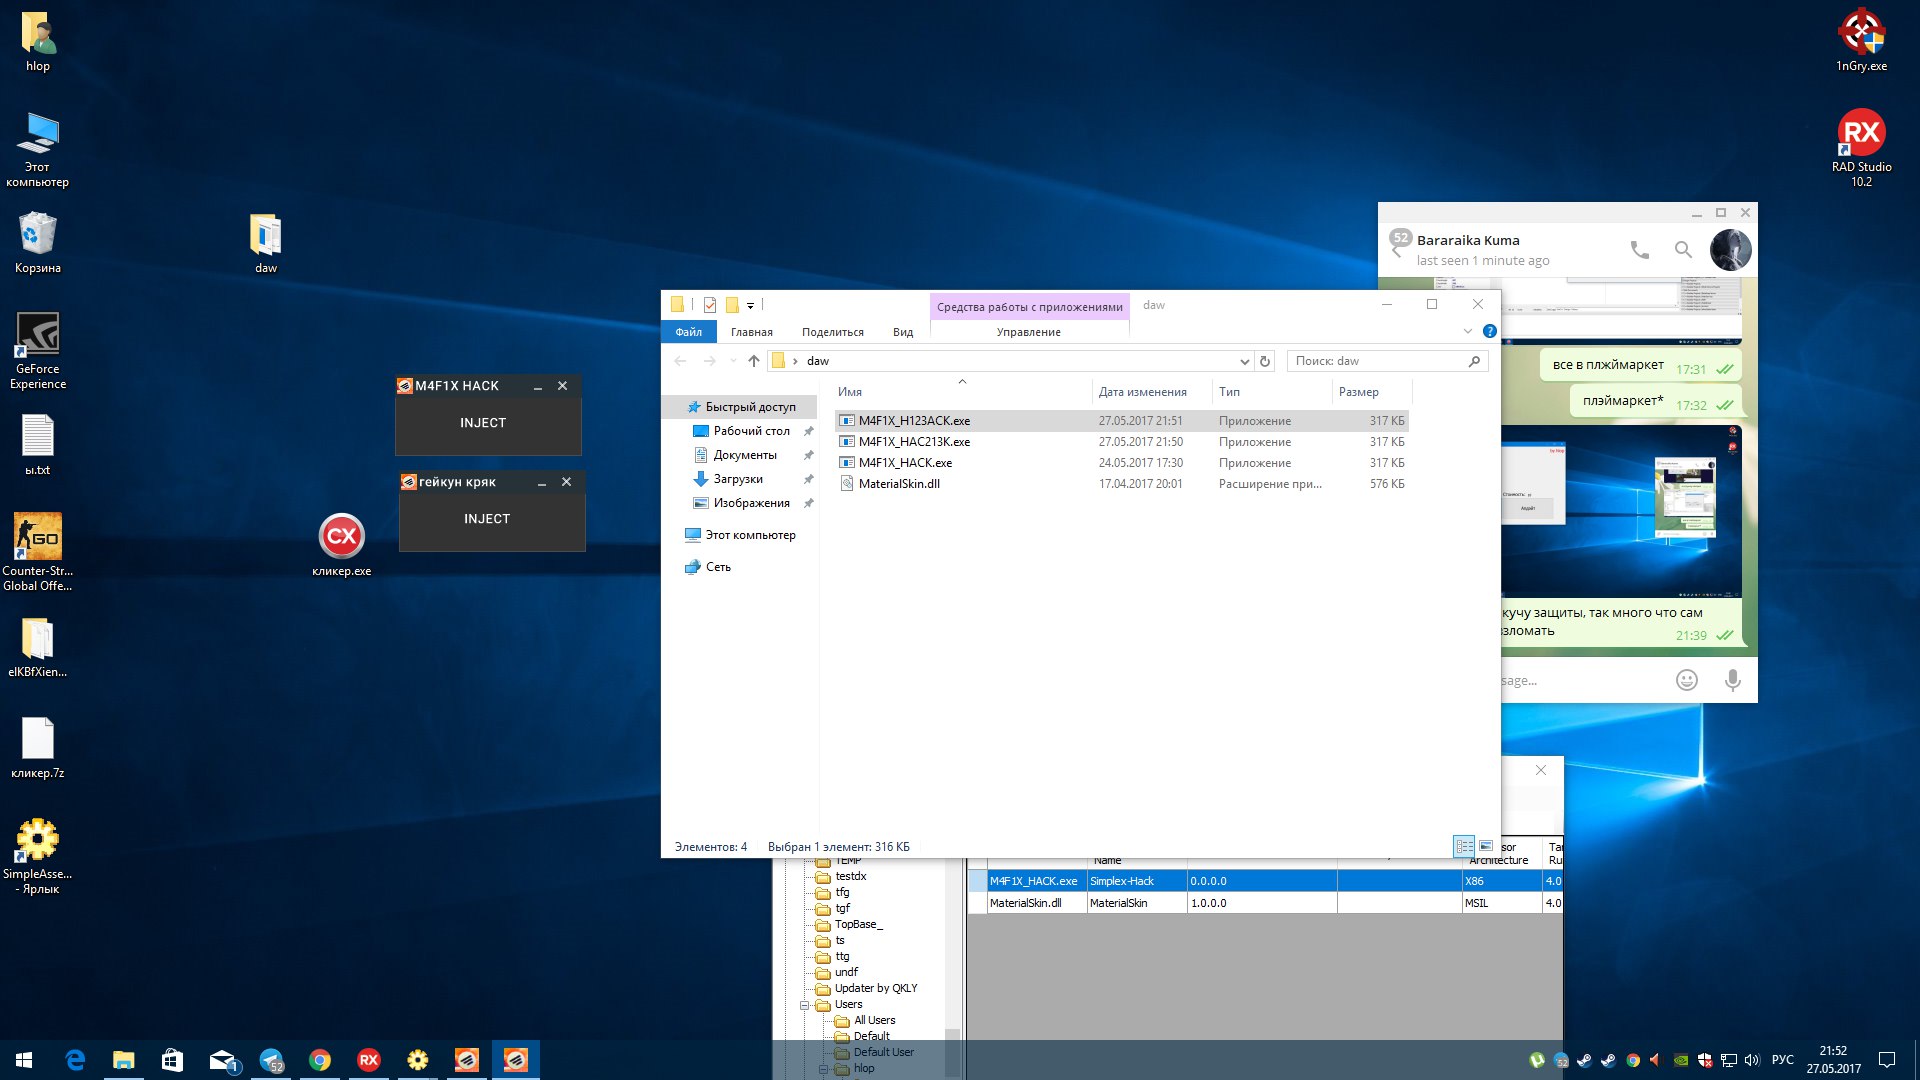The height and width of the screenshot is (1080, 1920).
Task: Collapse the Users folder in tree
Action: pos(804,1005)
